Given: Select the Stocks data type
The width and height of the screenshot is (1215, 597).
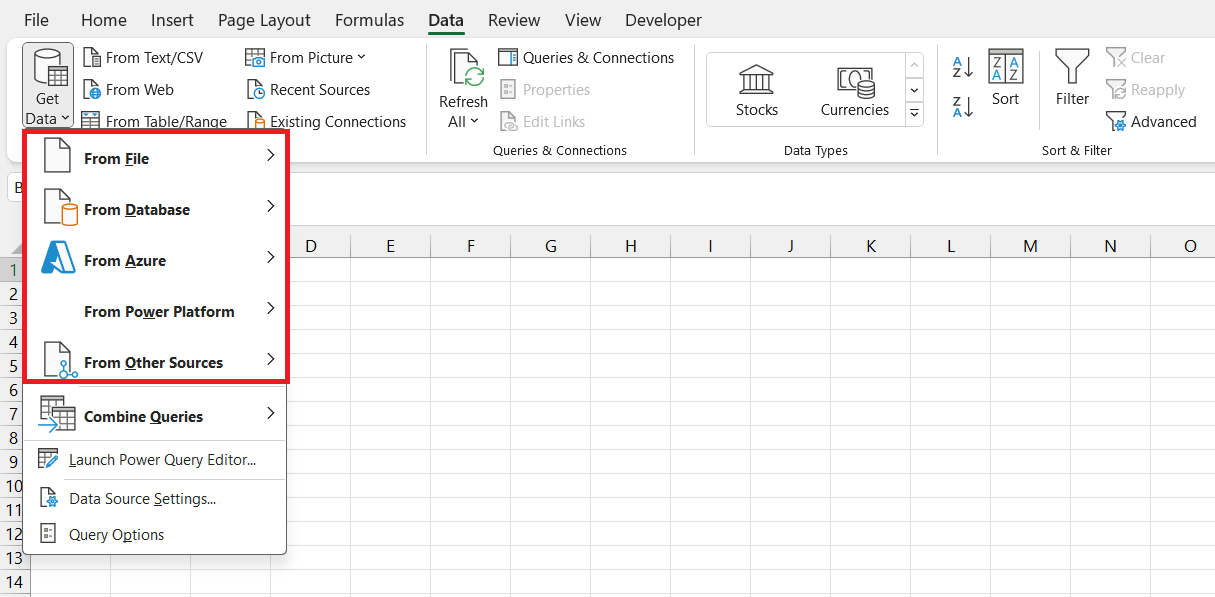Looking at the screenshot, I should pos(757,91).
